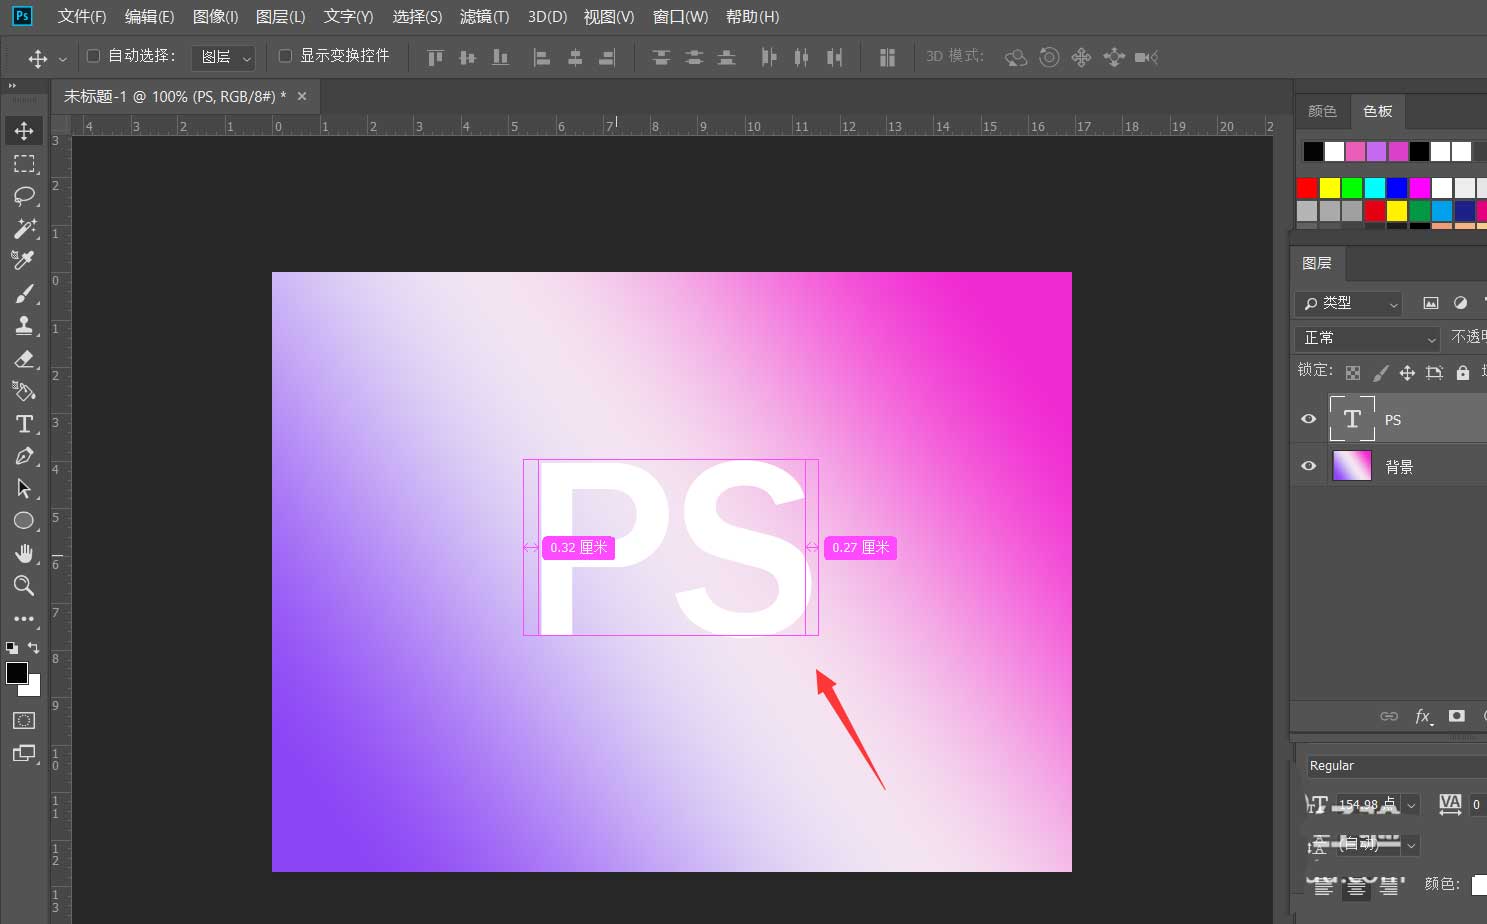1487x924 pixels.
Task: Select the Rectangular Marquee tool
Action: tap(24, 163)
